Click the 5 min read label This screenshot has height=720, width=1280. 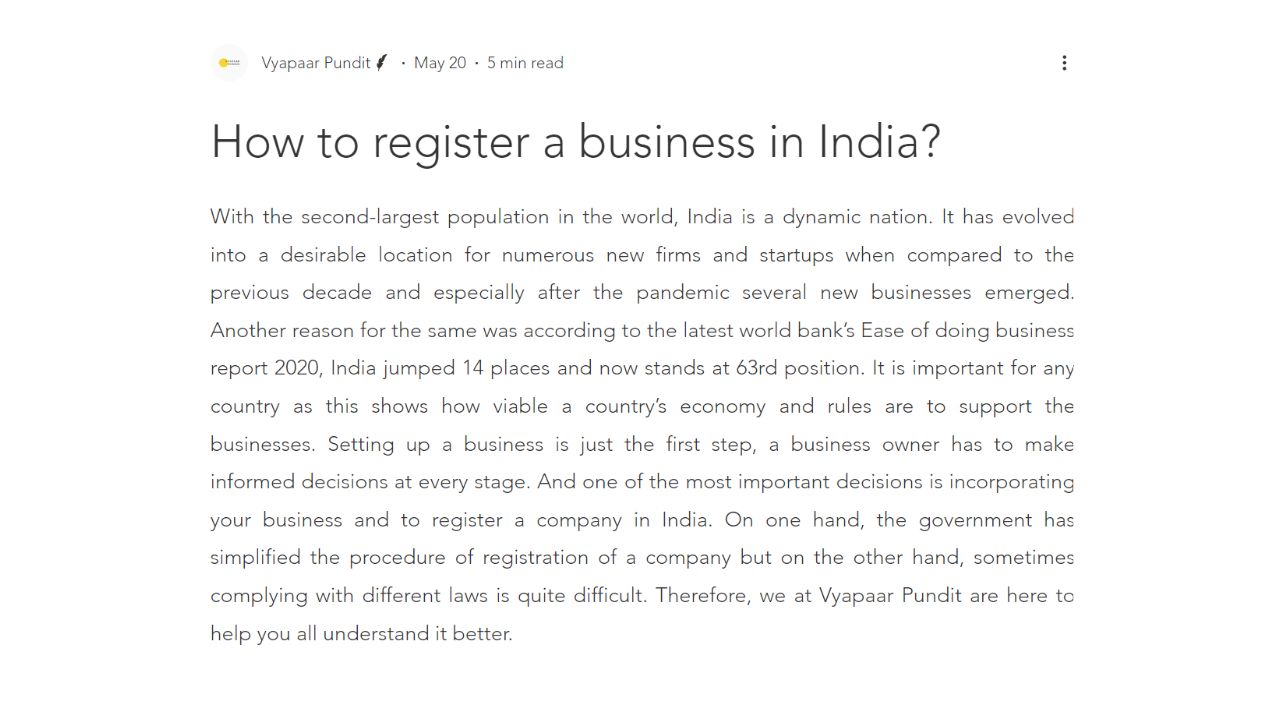[x=525, y=63]
